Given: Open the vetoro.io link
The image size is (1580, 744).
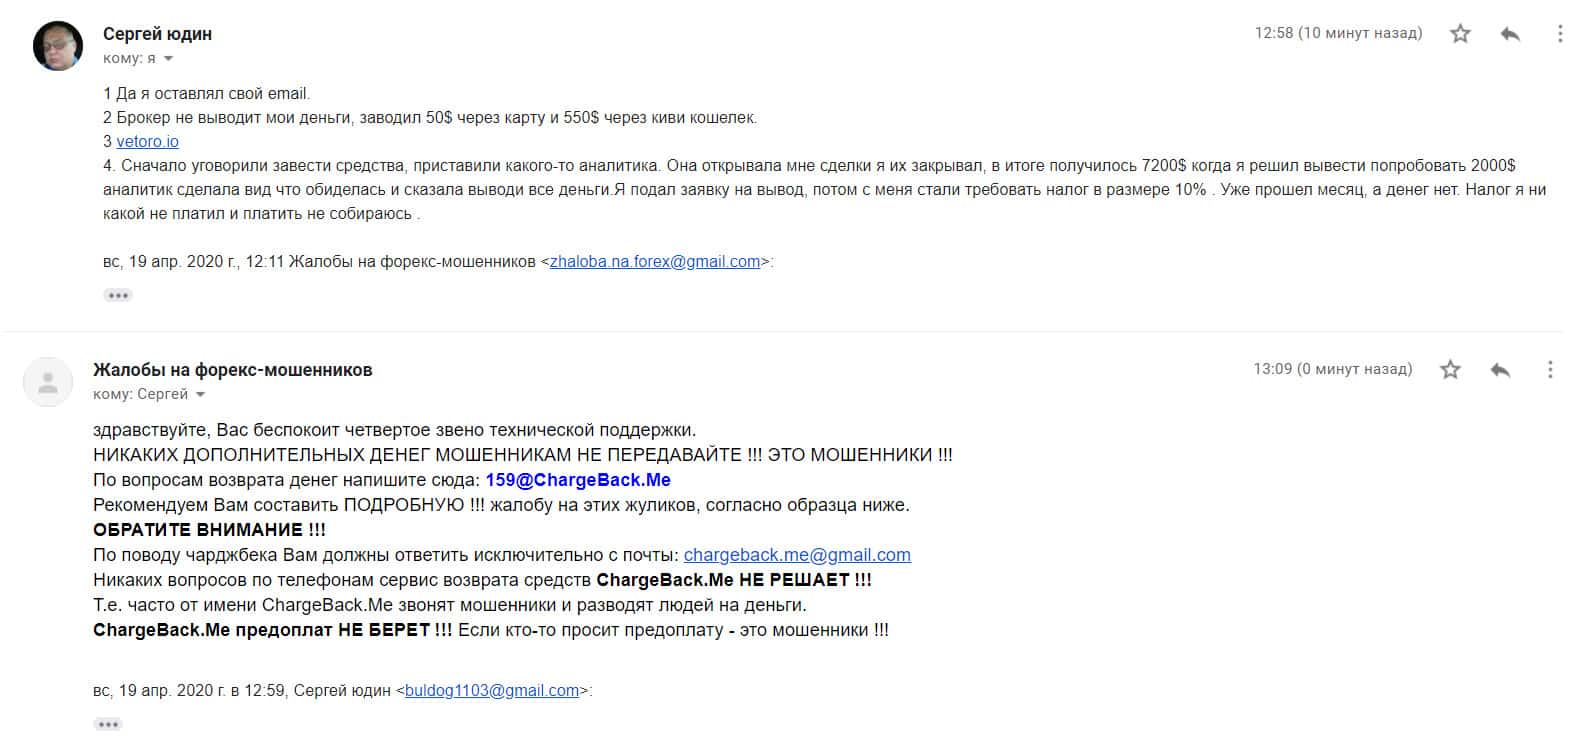Looking at the screenshot, I should pos(147,142).
